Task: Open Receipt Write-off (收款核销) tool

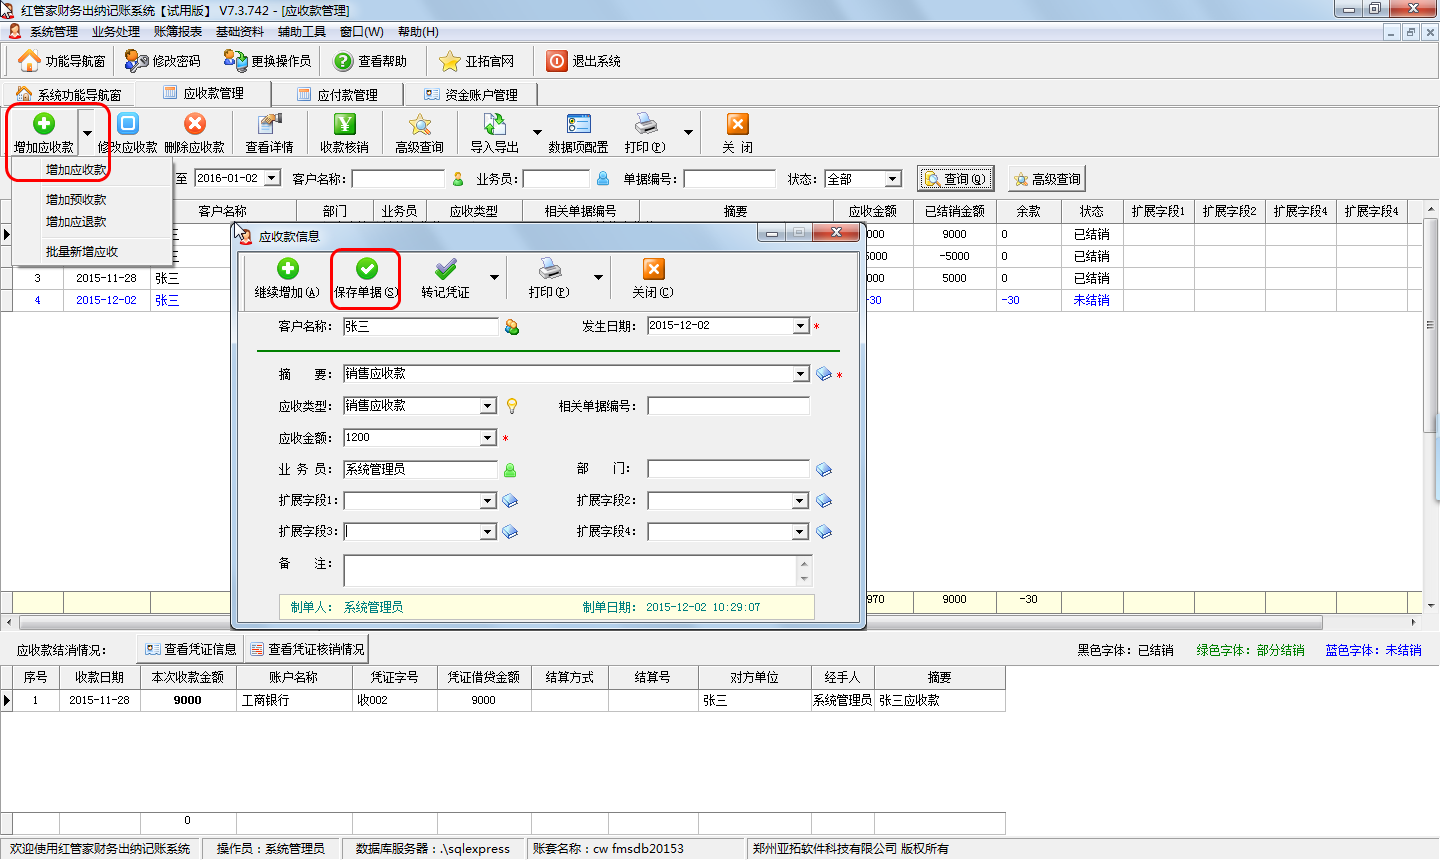Action: pos(344,124)
